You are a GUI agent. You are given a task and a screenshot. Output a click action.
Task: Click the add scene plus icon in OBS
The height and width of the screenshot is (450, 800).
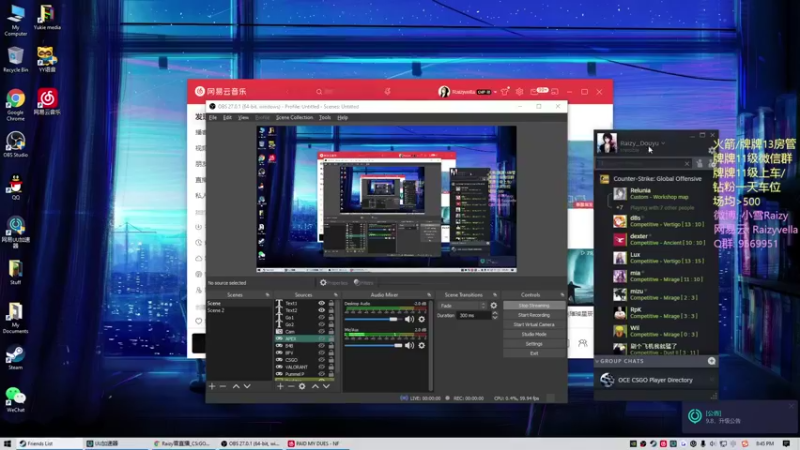212,386
